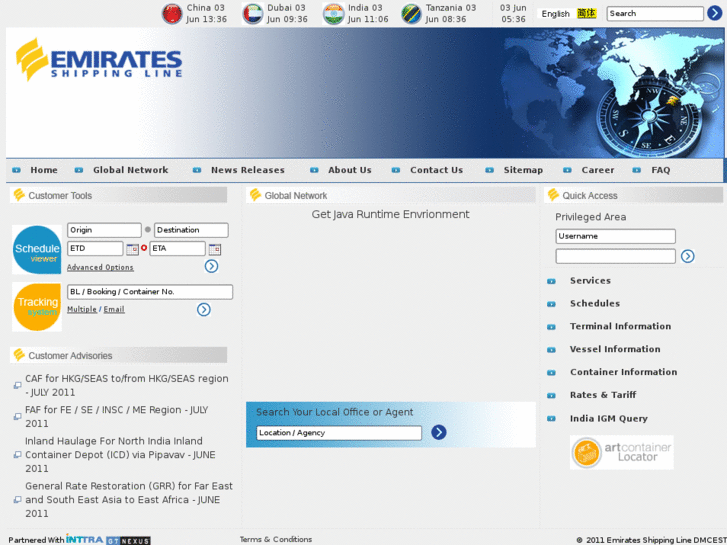Click the India flag icon
The image size is (727, 545).
(x=333, y=13)
